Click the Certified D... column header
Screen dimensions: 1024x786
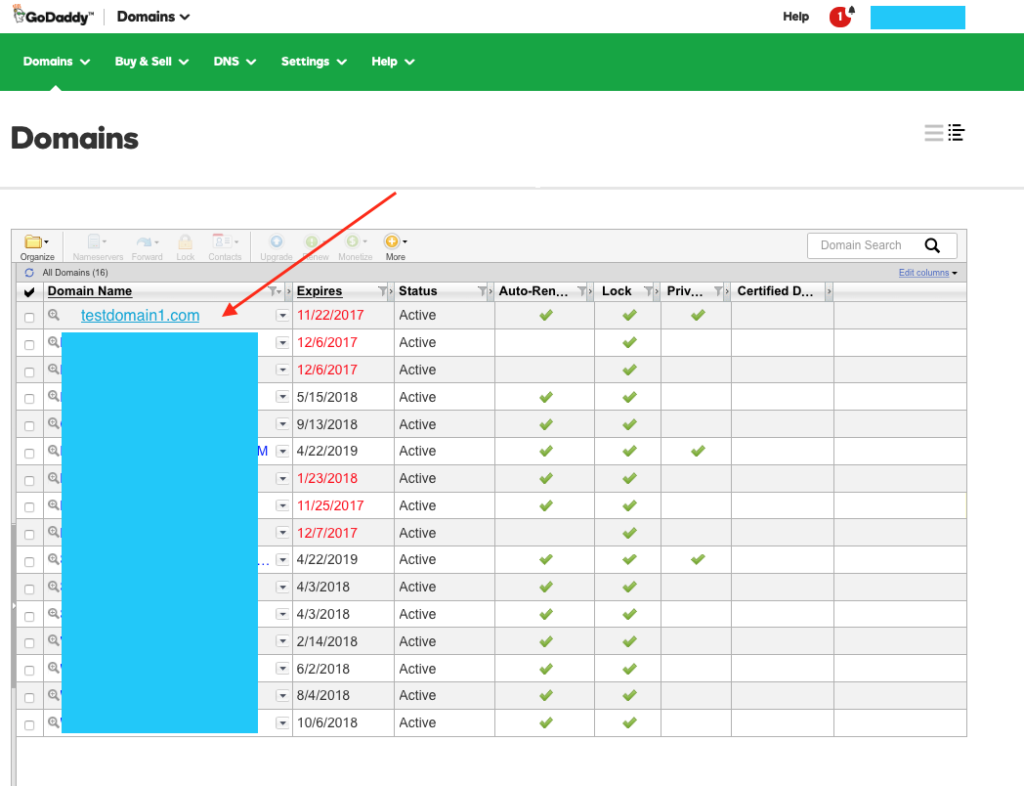[775, 291]
